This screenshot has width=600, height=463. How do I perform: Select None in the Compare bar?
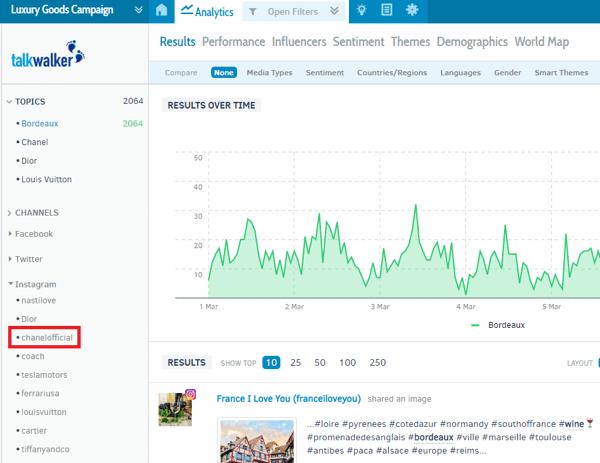coord(224,73)
